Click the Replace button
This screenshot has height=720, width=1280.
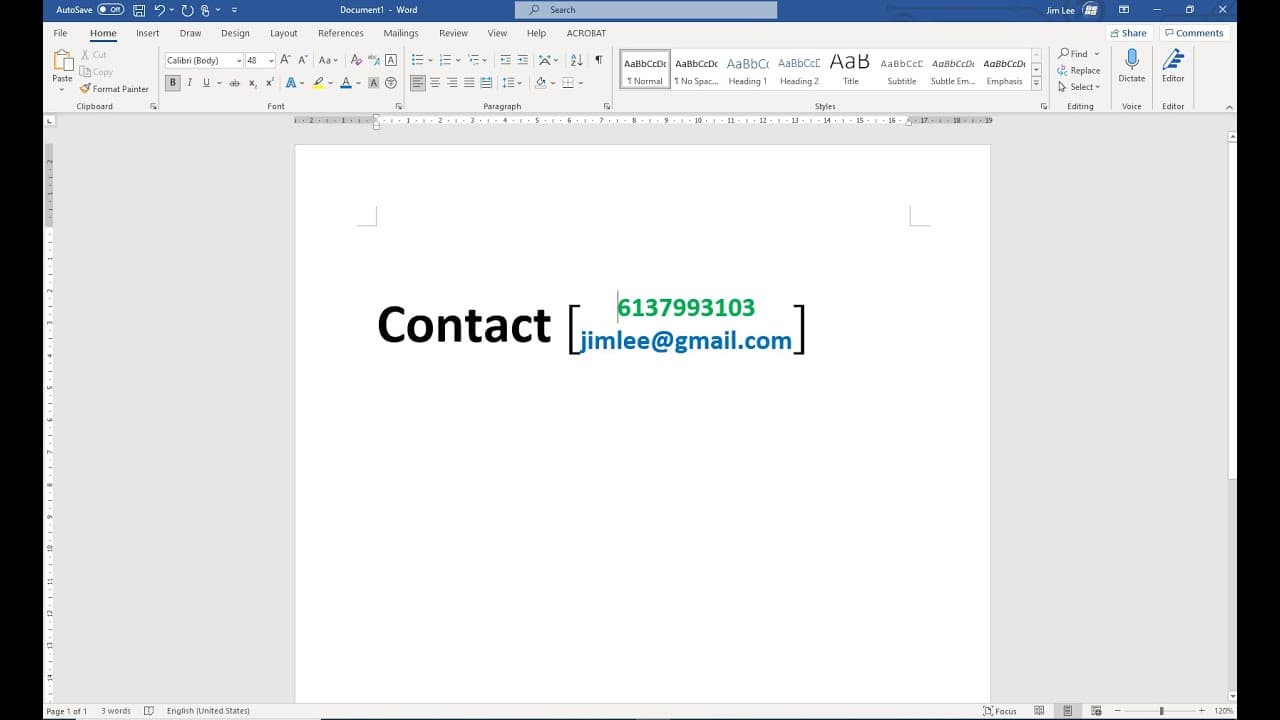click(x=1079, y=71)
